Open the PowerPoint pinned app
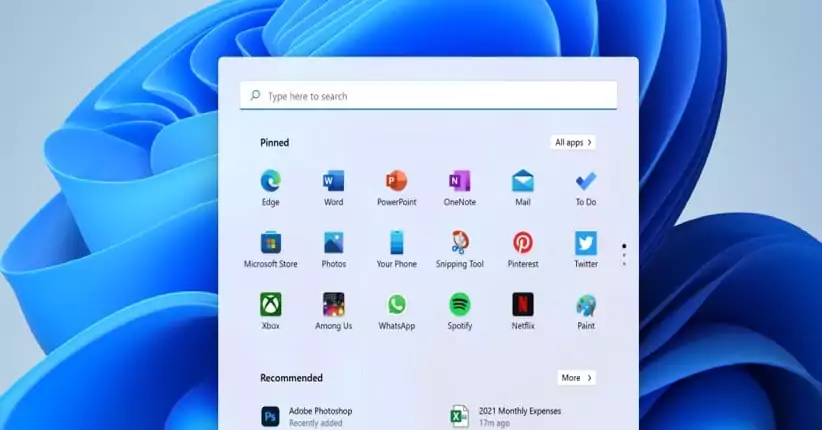Viewport: 822px width, 430px height. click(x=396, y=182)
